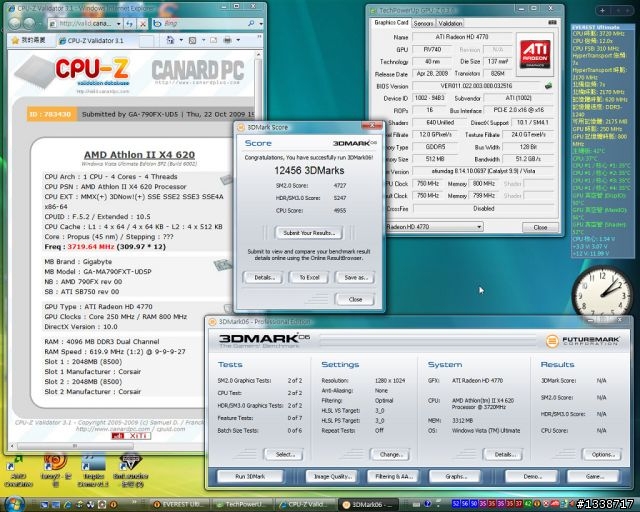Click the IE Home toolbar icon

[171, 40]
